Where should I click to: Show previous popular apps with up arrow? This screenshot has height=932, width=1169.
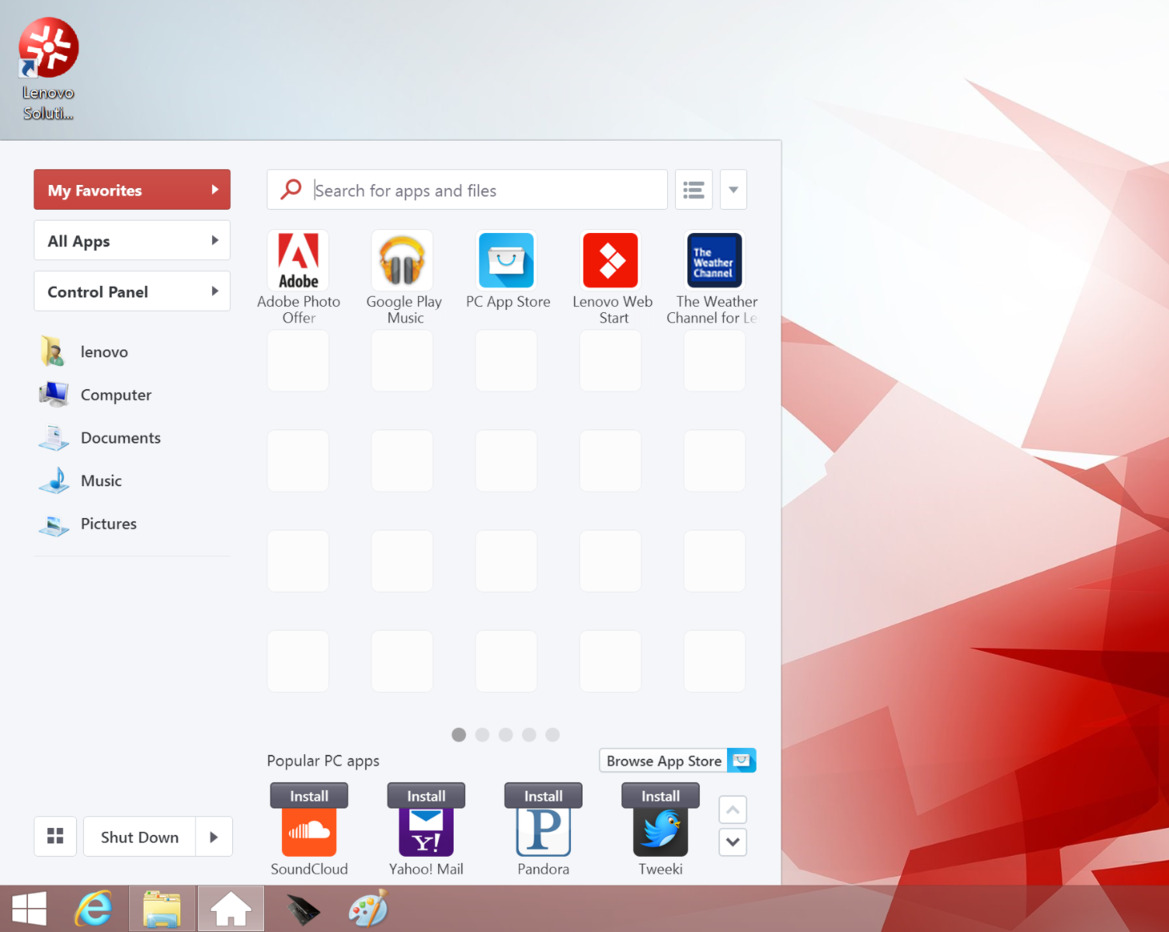733,810
